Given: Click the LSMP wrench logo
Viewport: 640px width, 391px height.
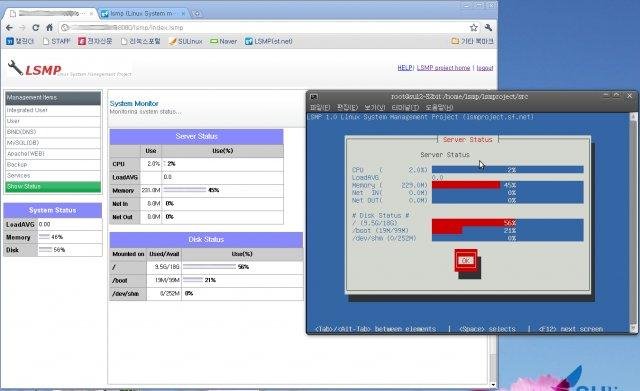Looking at the screenshot, I should [x=15, y=68].
